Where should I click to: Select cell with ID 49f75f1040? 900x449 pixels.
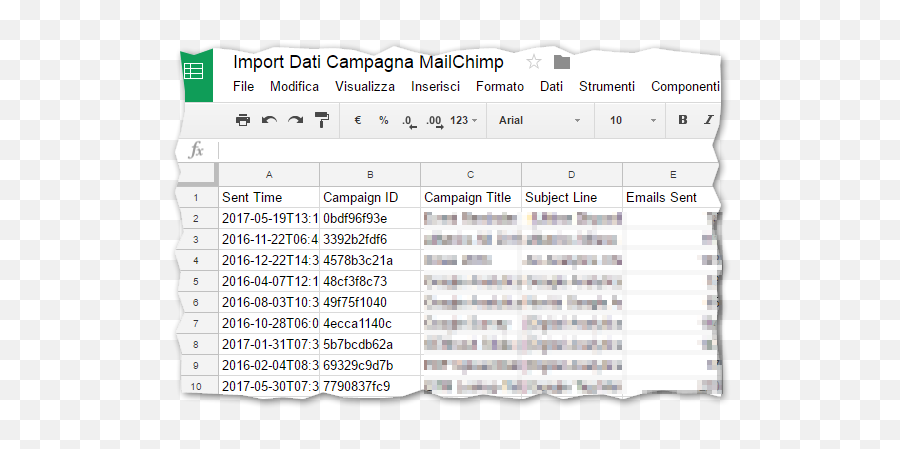click(x=370, y=303)
